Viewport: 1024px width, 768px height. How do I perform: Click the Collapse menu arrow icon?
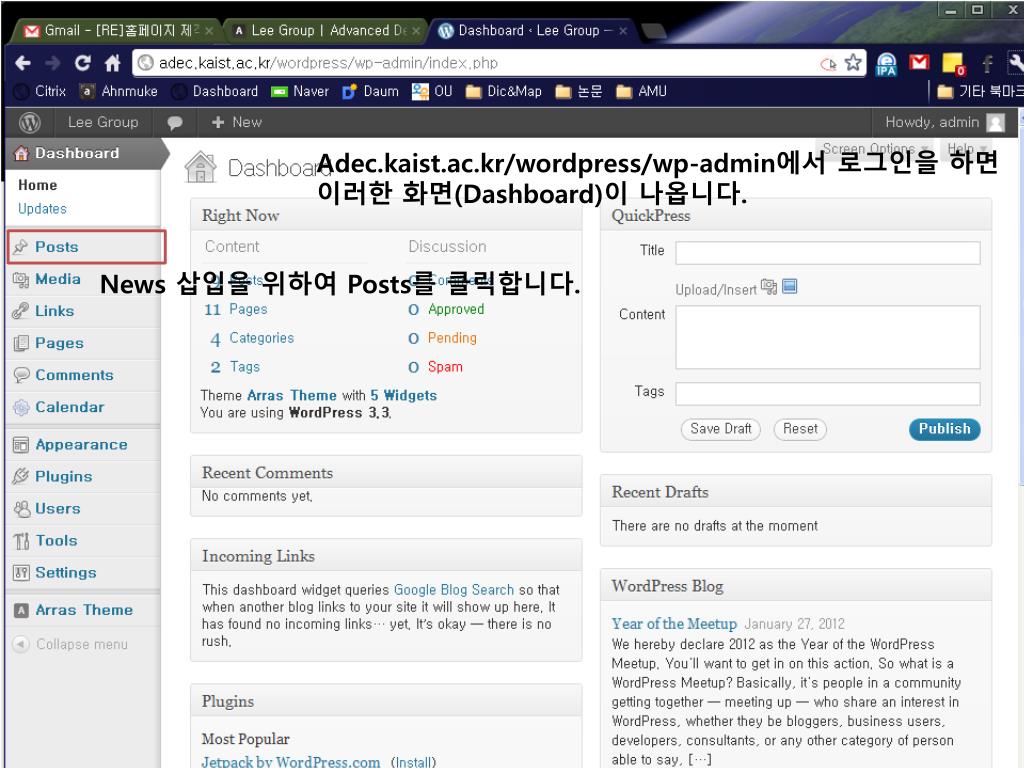(x=21, y=644)
